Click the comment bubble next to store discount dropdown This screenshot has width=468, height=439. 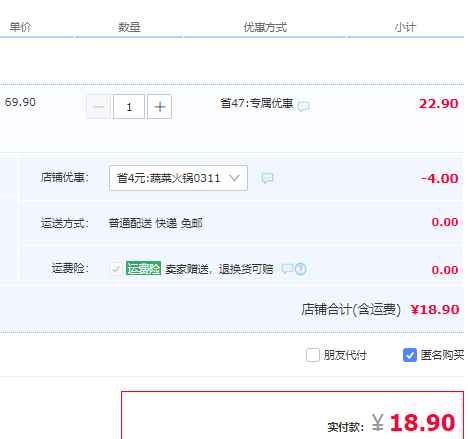[267, 178]
